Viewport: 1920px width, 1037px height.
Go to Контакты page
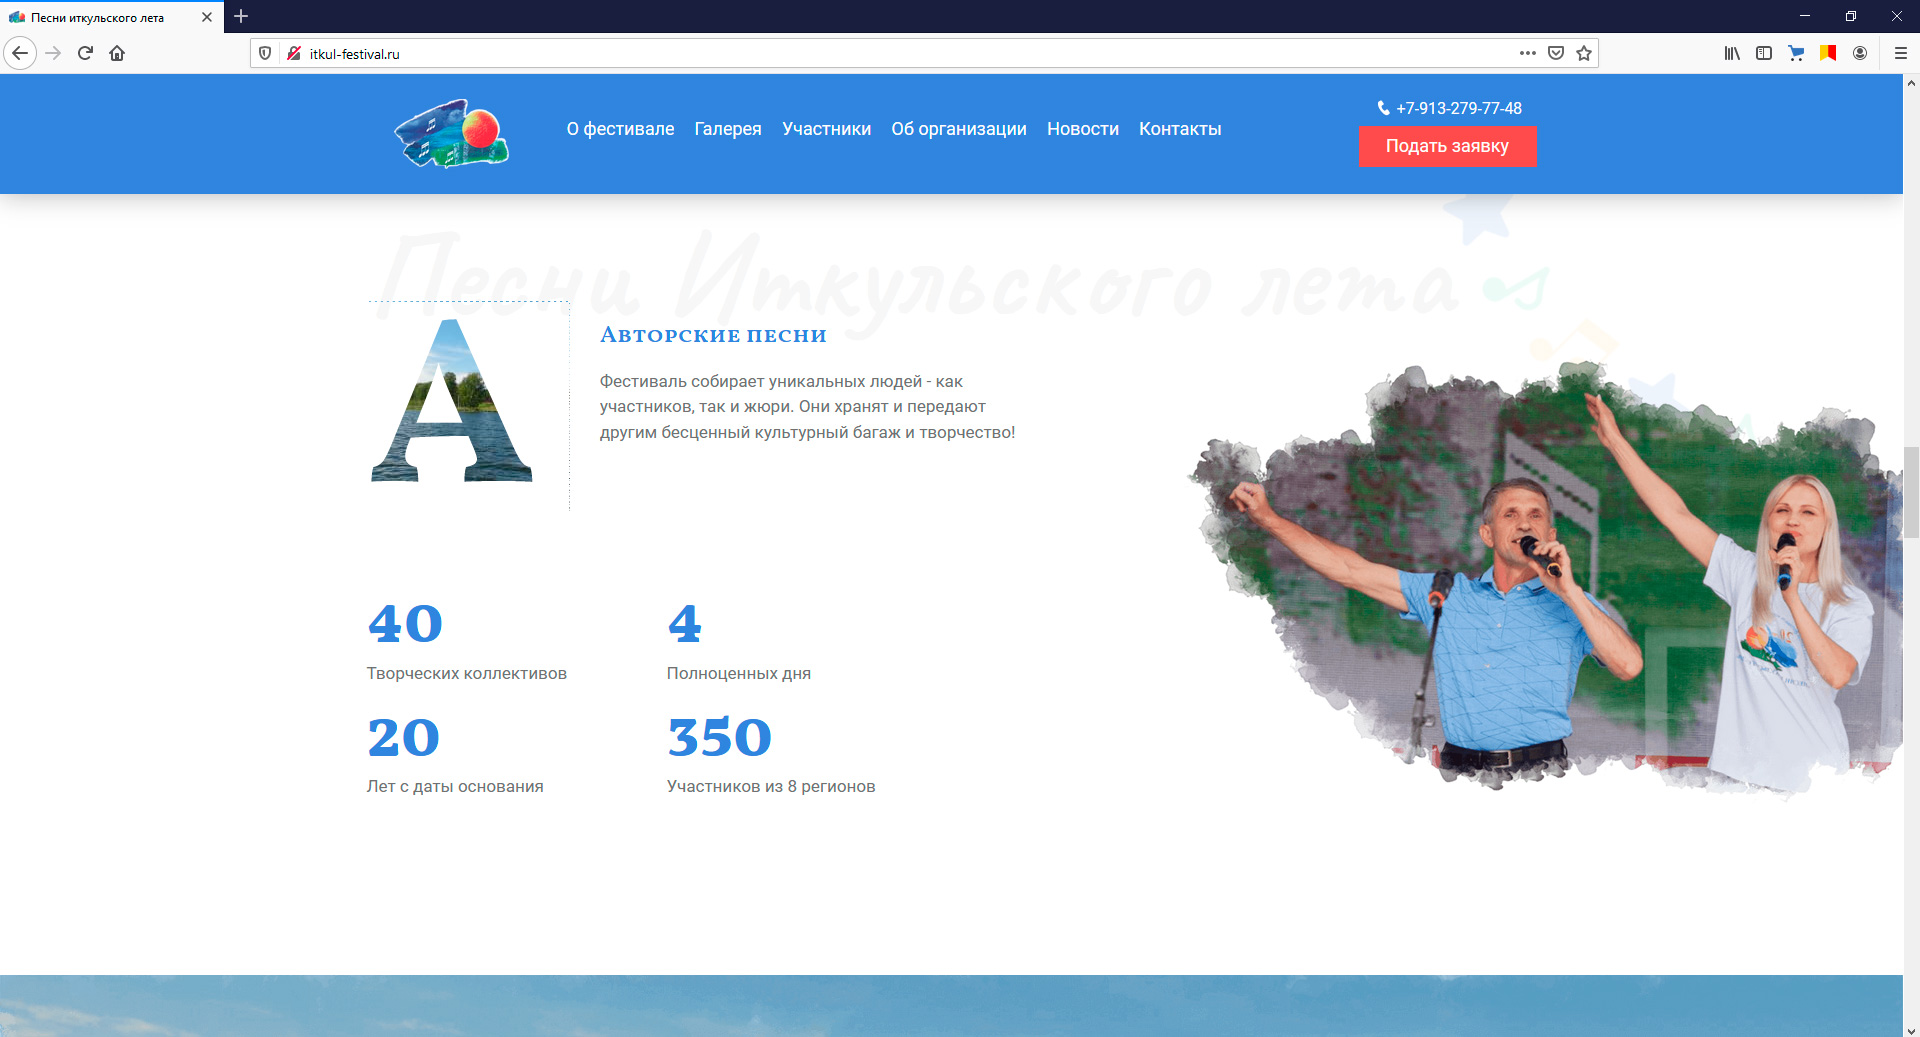point(1180,129)
